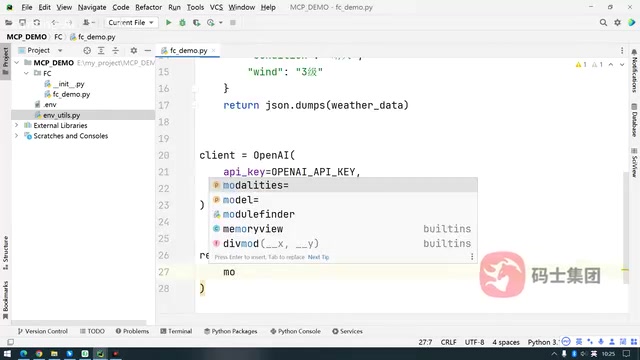The width and height of the screenshot is (640, 360).
Task: Close the fc_demo.py editor tab
Action: 213,51
